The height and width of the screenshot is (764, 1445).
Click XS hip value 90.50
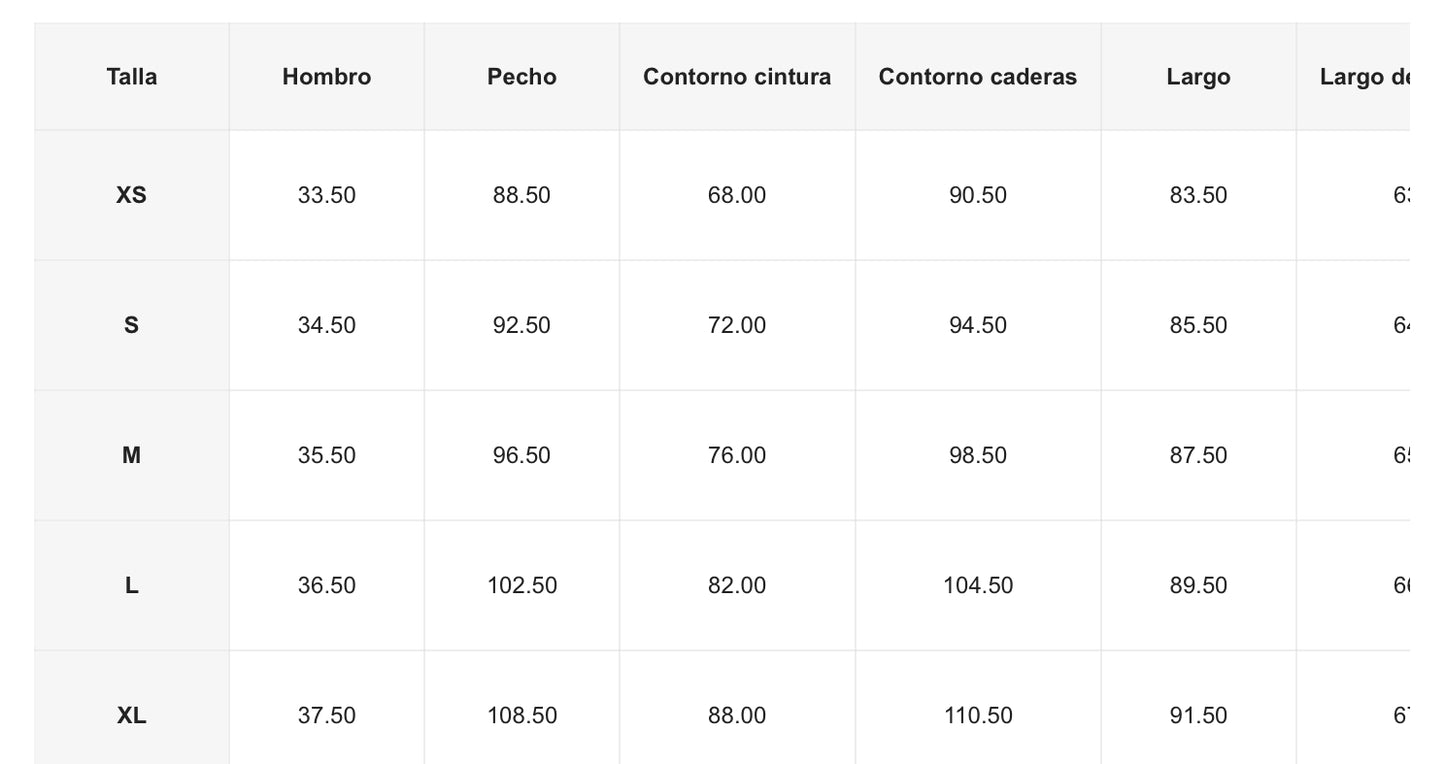point(977,195)
